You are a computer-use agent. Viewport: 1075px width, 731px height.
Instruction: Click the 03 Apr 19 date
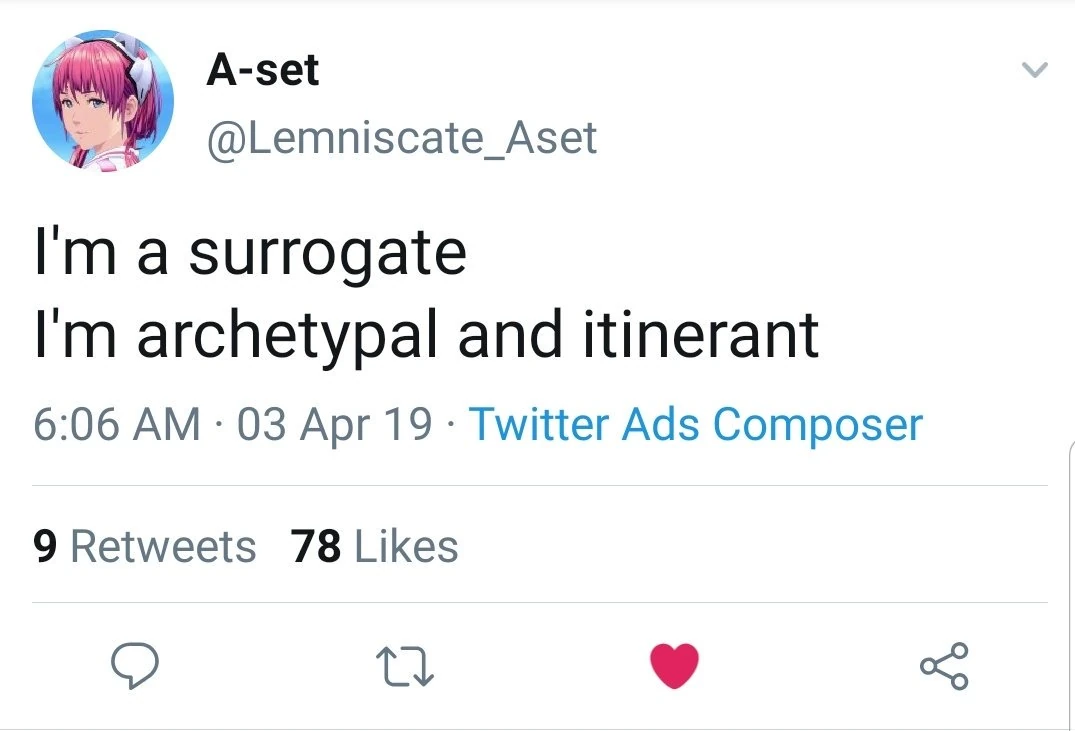click(x=336, y=424)
